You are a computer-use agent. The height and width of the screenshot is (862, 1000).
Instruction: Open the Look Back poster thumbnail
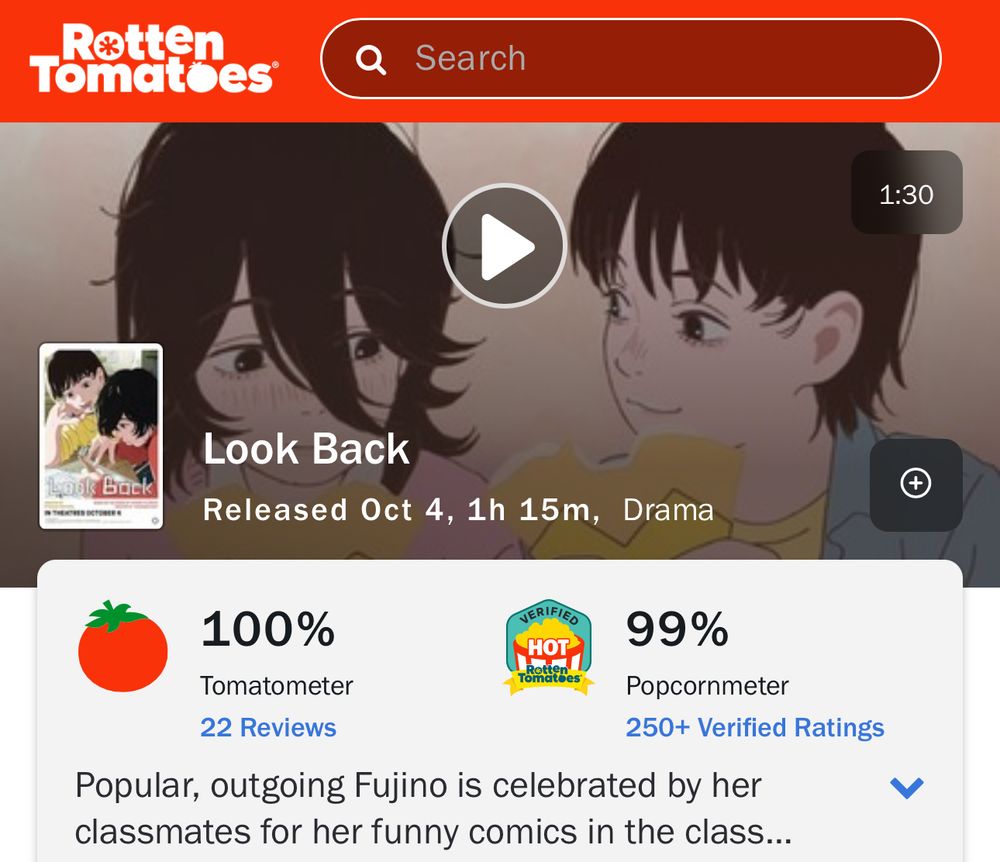[101, 436]
